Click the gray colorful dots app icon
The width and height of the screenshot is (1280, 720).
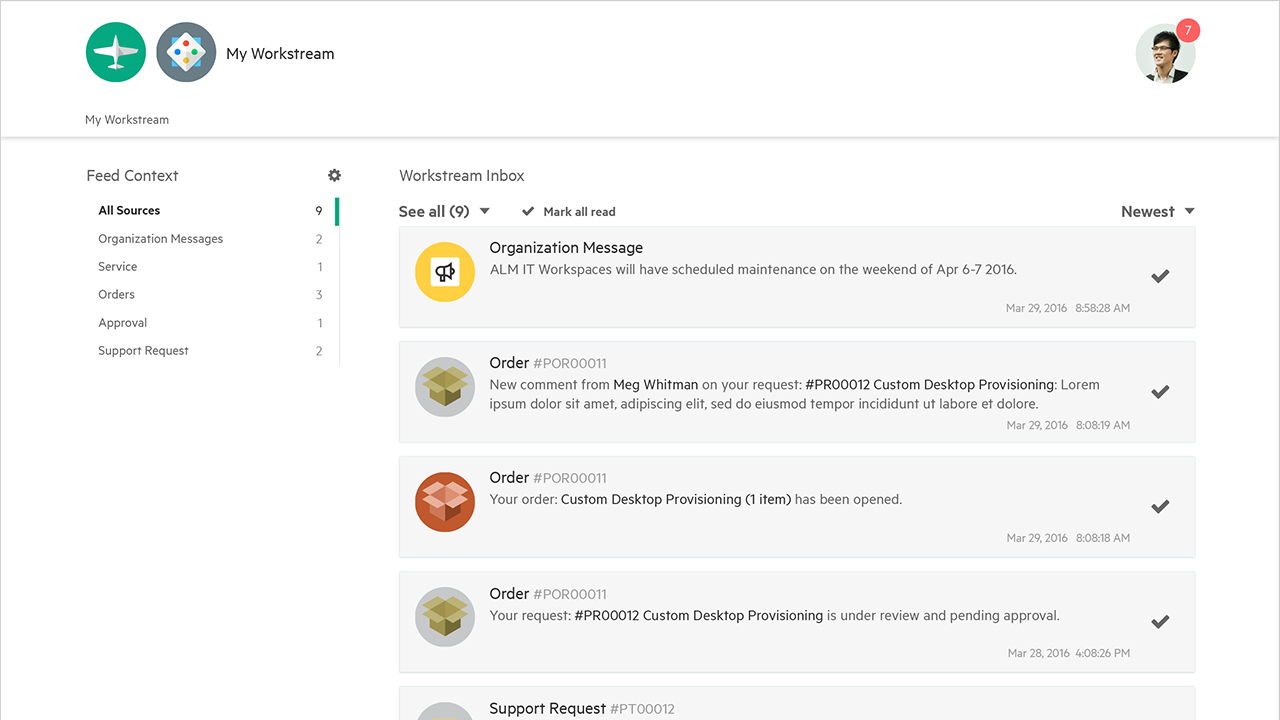coord(186,52)
